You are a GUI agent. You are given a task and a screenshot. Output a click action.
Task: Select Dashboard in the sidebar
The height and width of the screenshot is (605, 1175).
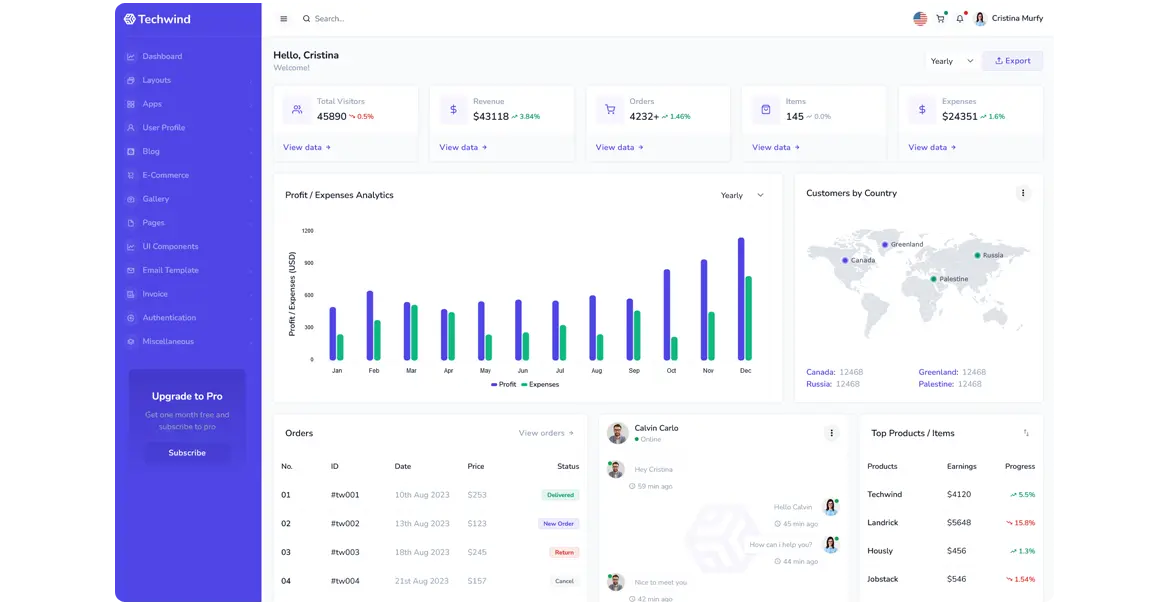[162, 56]
